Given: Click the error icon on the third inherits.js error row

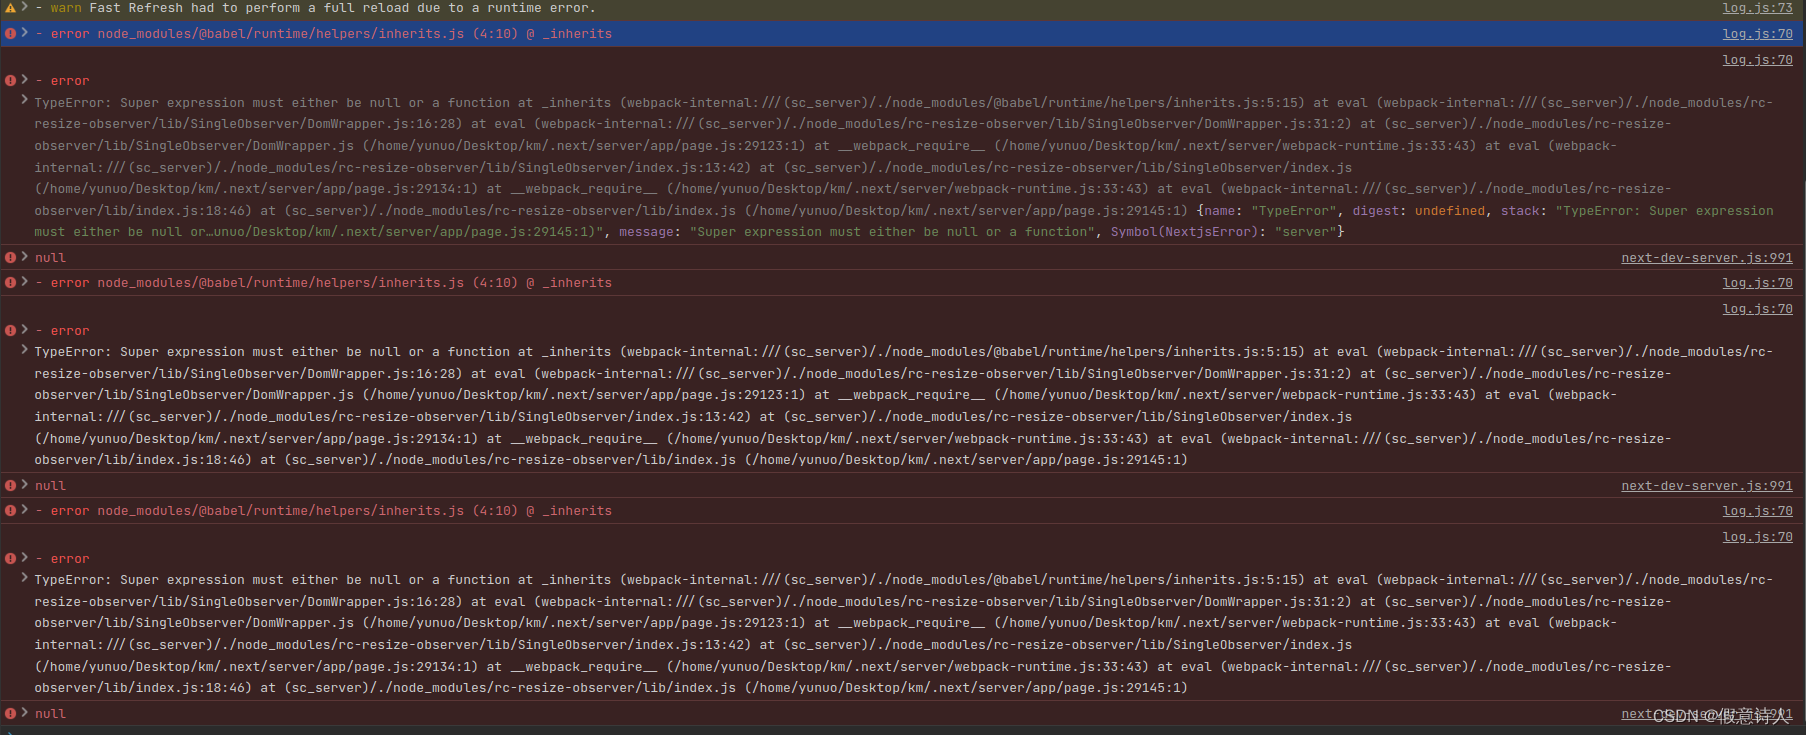Looking at the screenshot, I should pyautogui.click(x=10, y=510).
